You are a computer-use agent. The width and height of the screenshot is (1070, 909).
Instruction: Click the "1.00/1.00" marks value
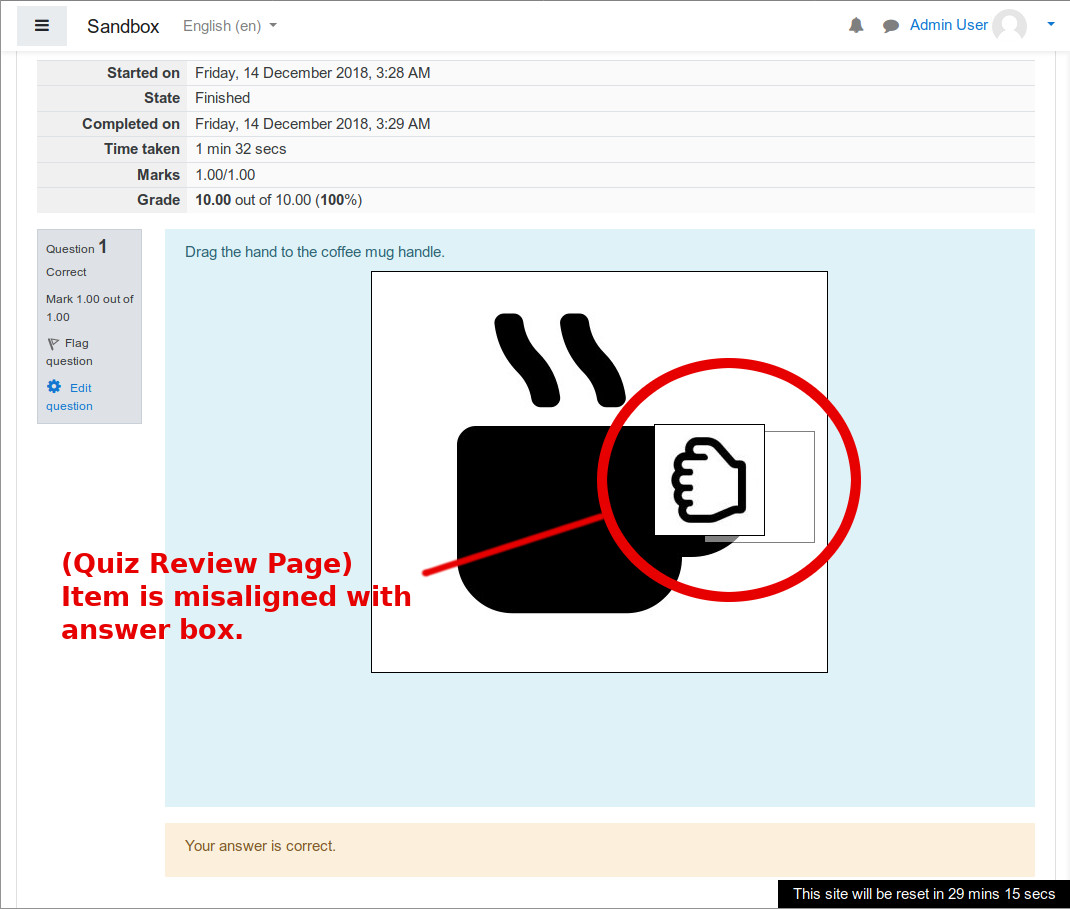click(225, 175)
